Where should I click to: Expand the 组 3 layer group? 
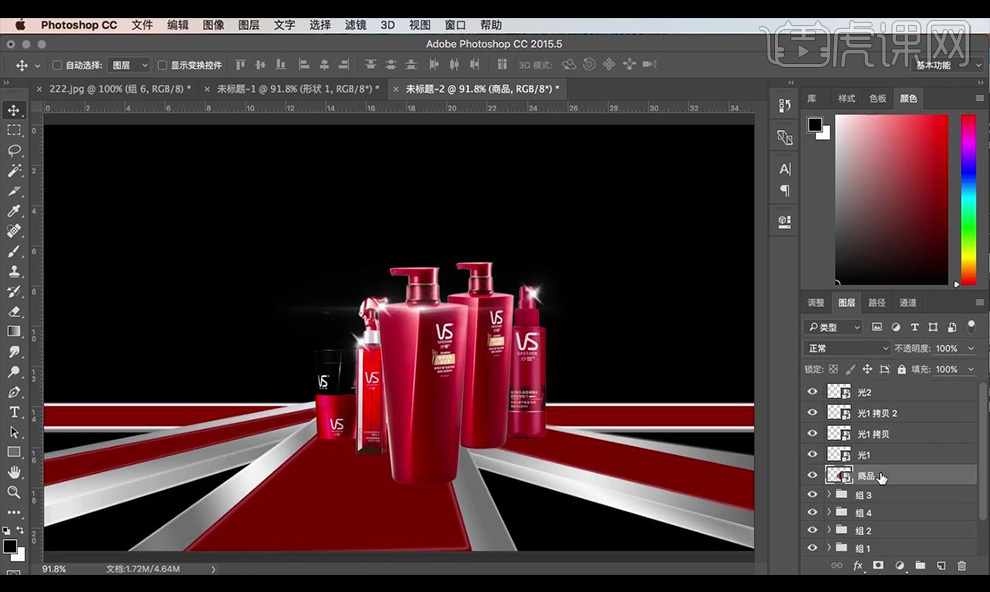coord(828,495)
